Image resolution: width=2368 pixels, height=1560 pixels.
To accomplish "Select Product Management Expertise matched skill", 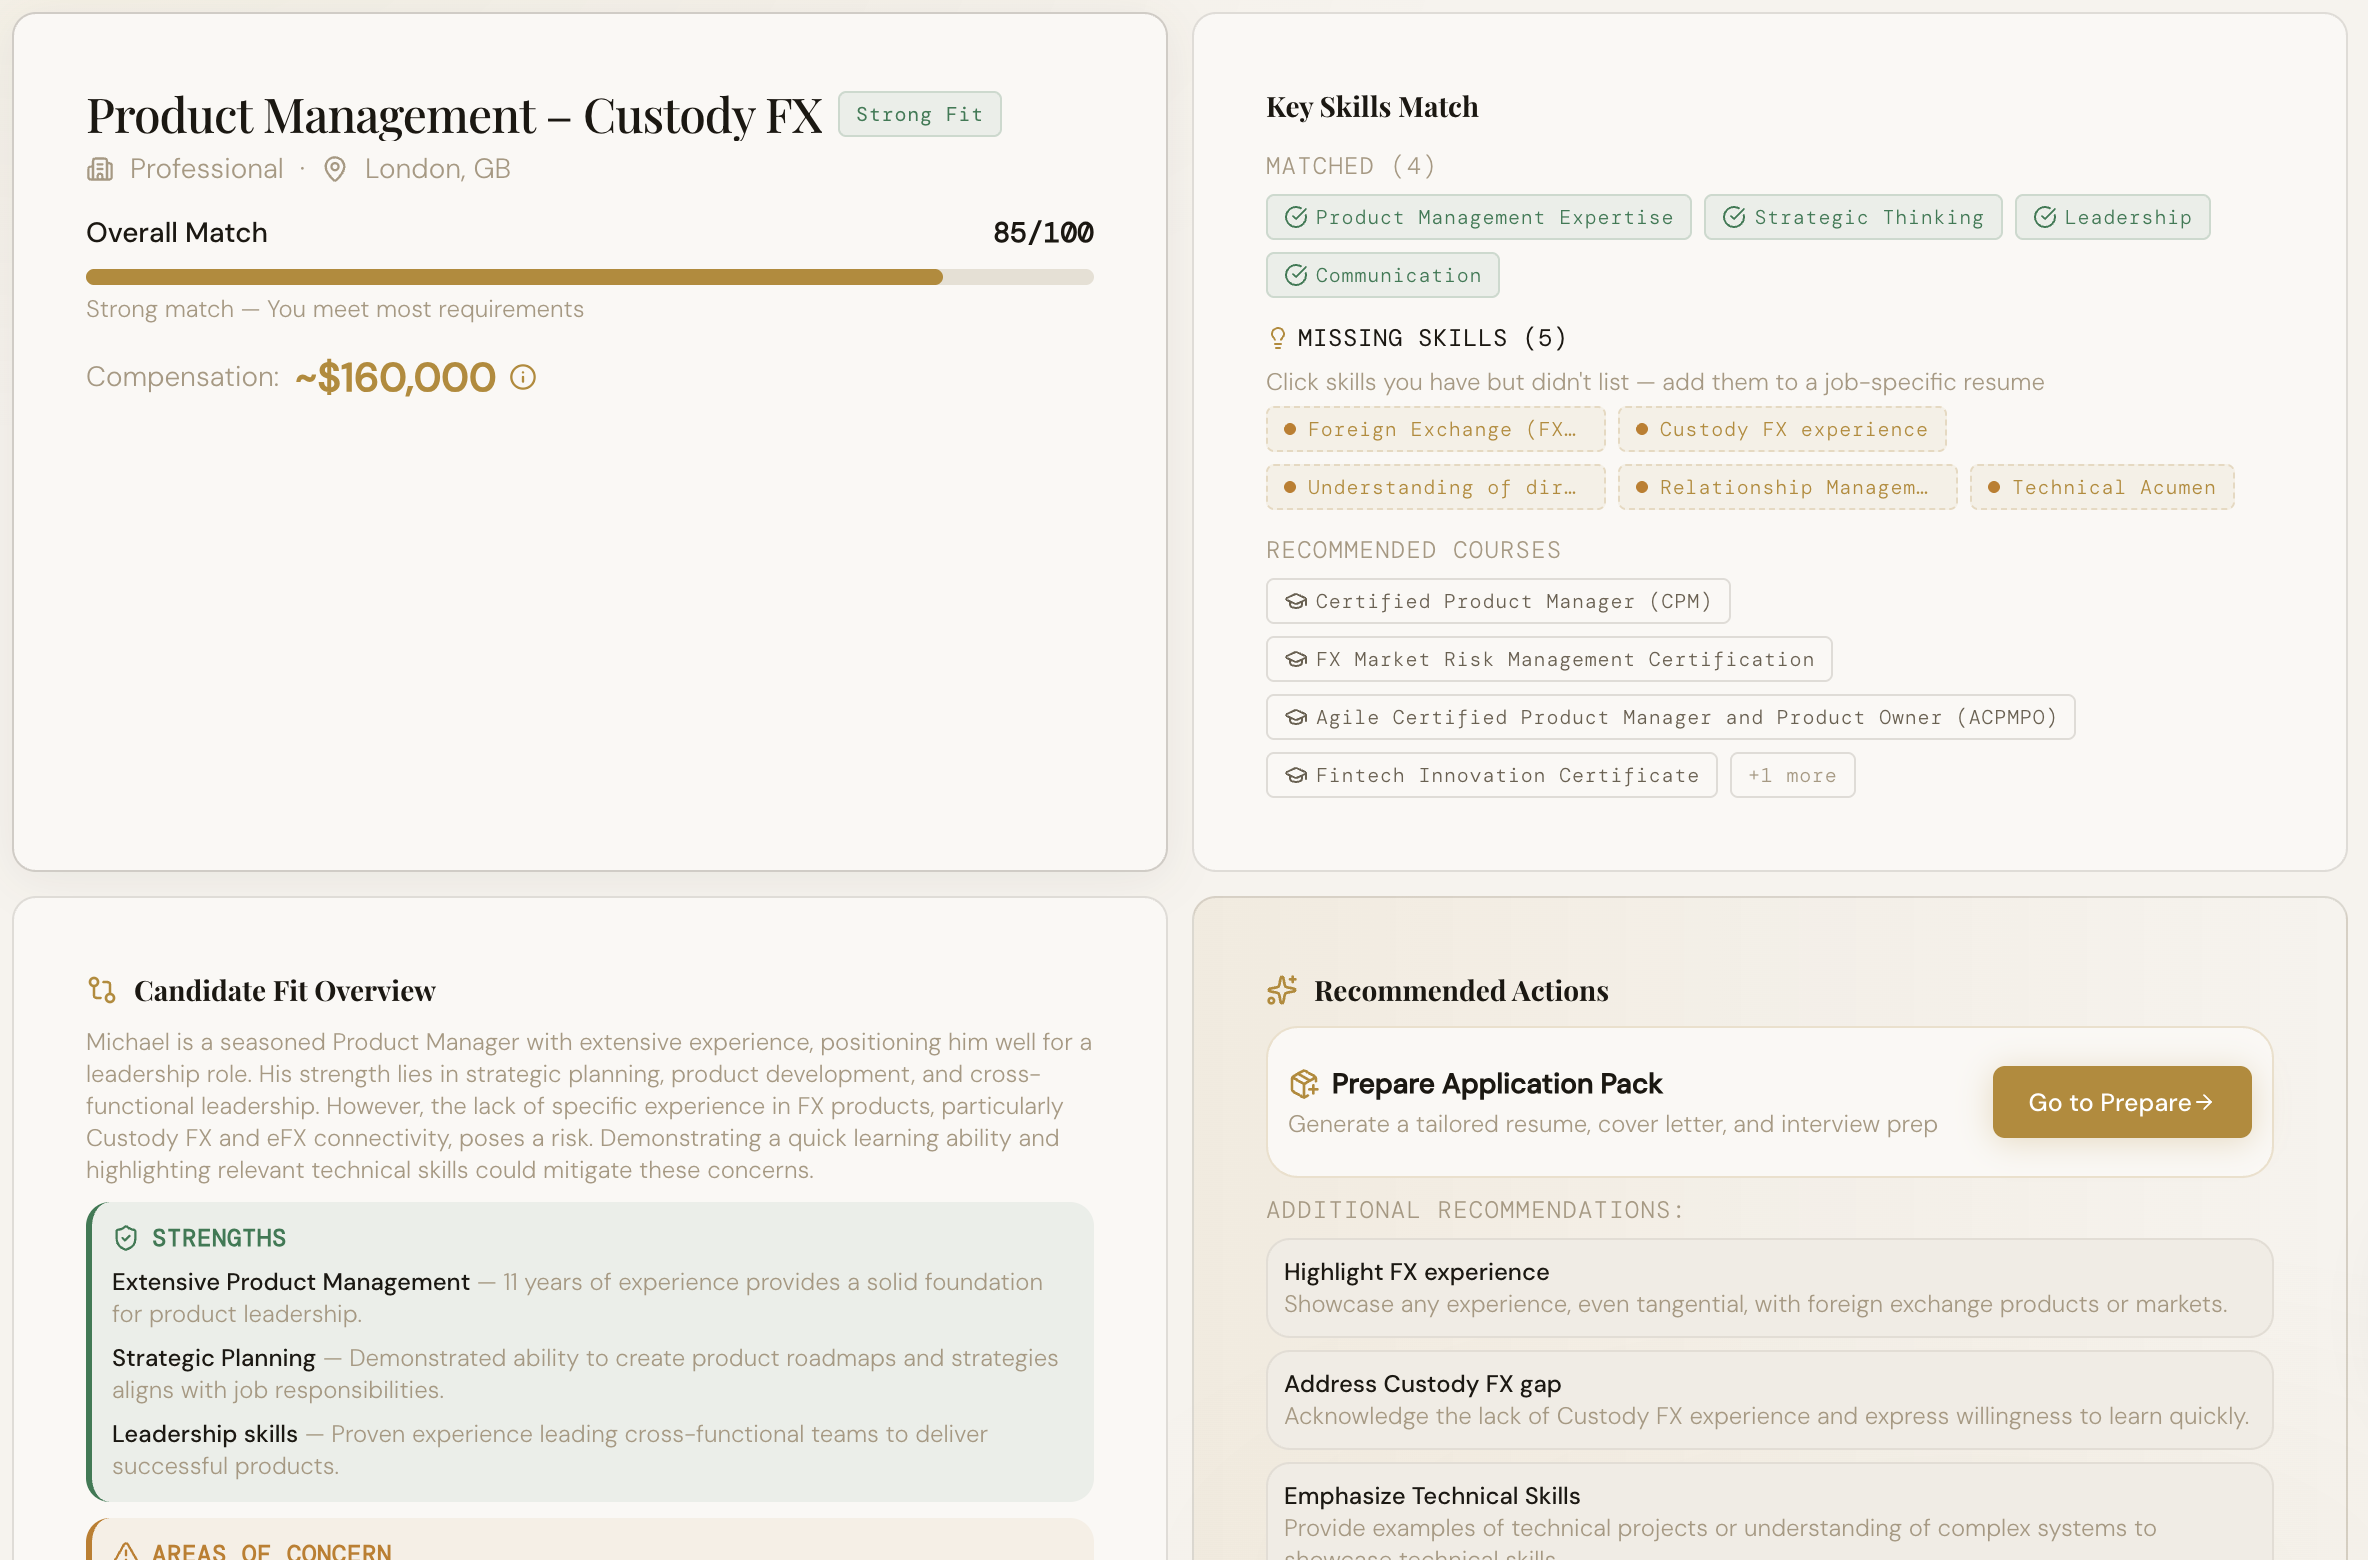I will [x=1478, y=217].
